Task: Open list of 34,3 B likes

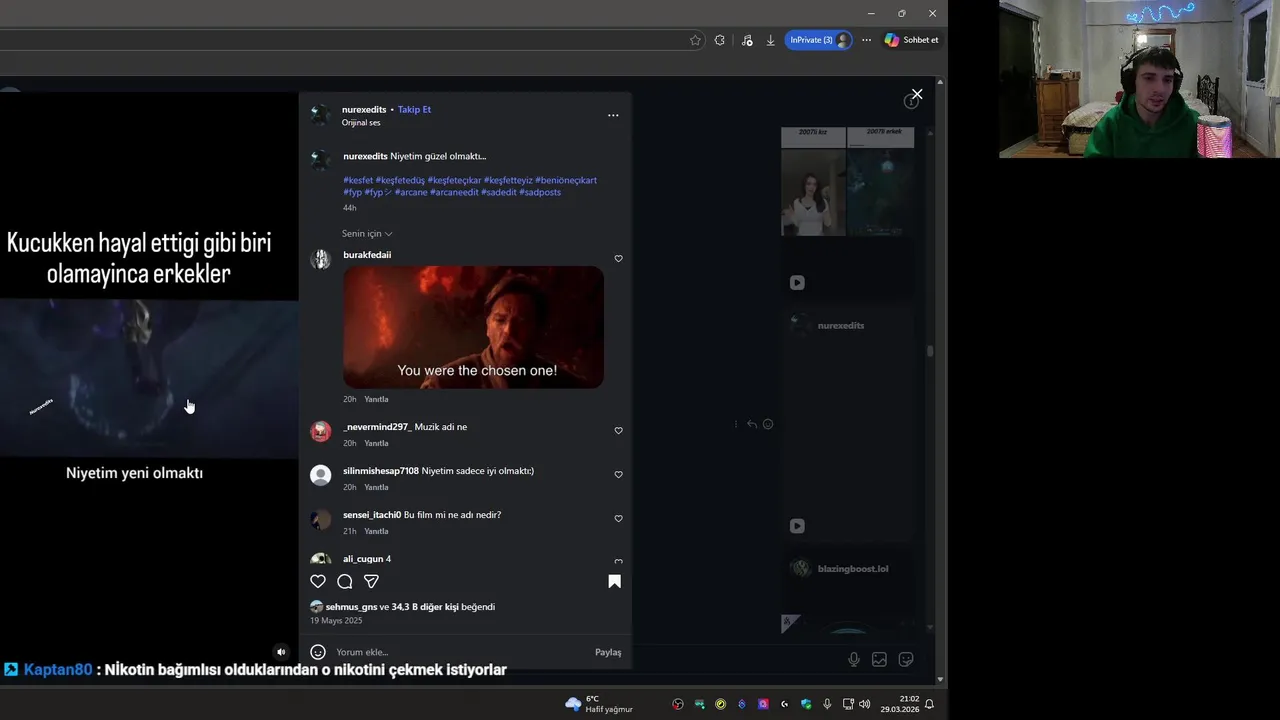Action: coord(425,607)
